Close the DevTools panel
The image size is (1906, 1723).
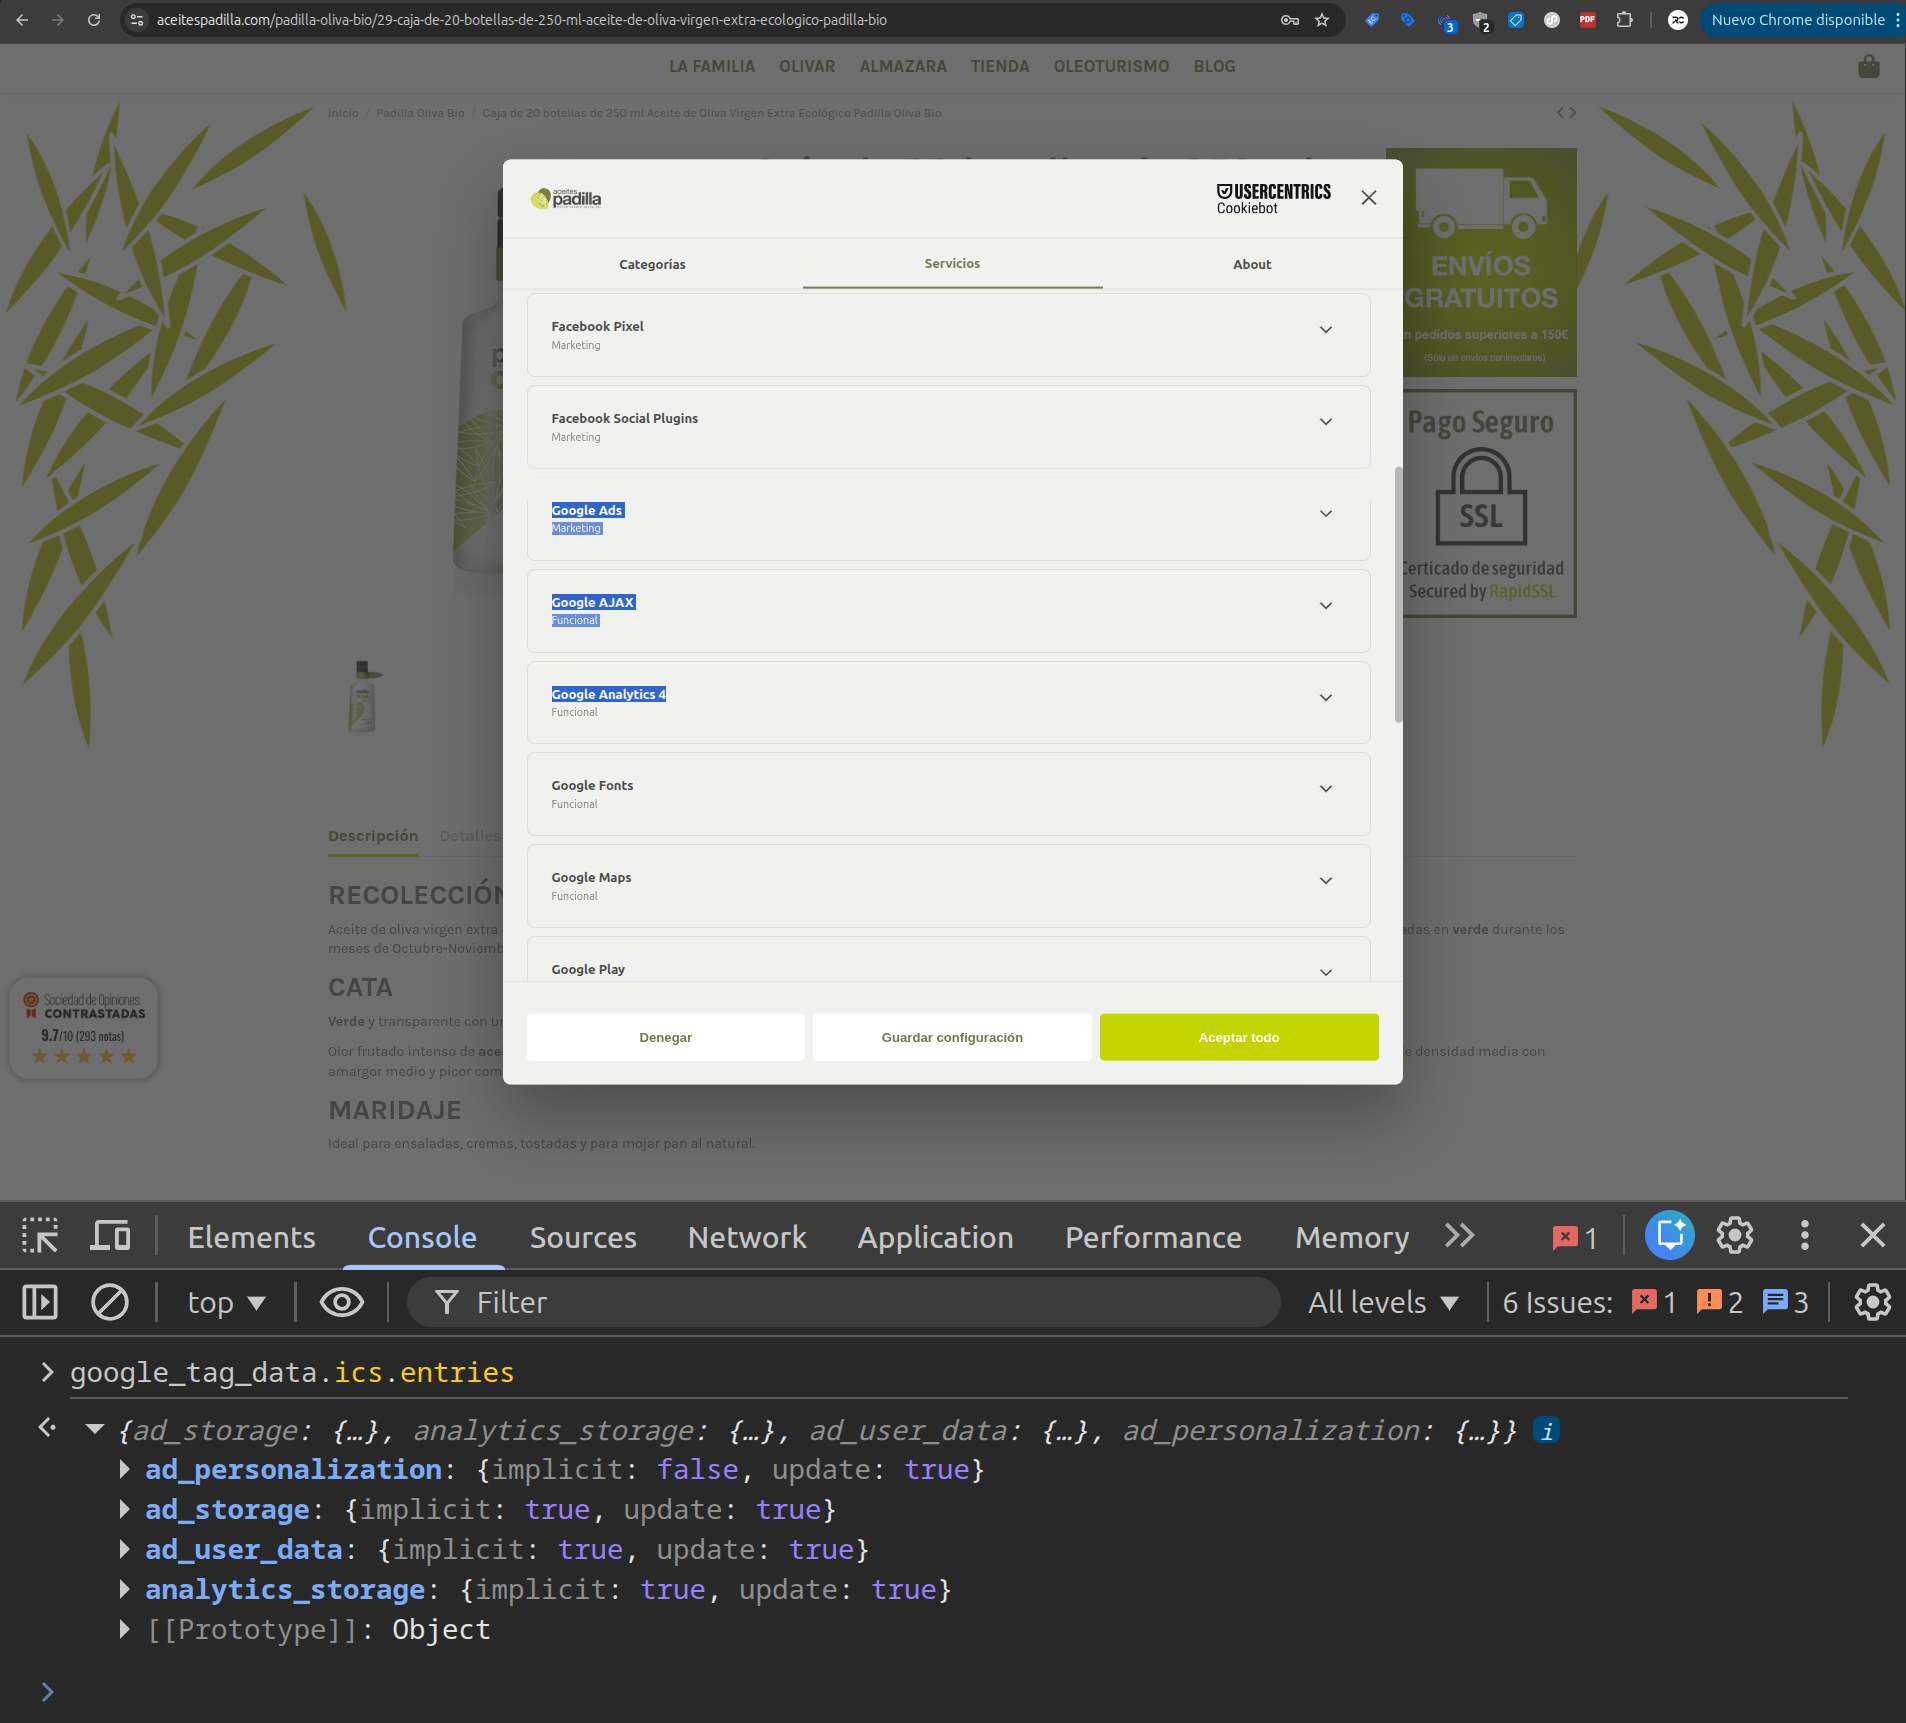(1873, 1236)
